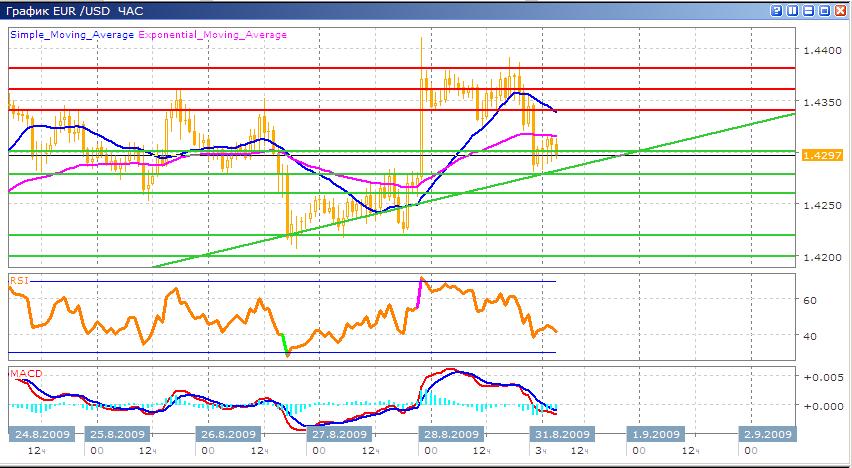This screenshot has height=468, width=852.
Task: Click the 25.8.2009 date marker
Action: coord(118,434)
